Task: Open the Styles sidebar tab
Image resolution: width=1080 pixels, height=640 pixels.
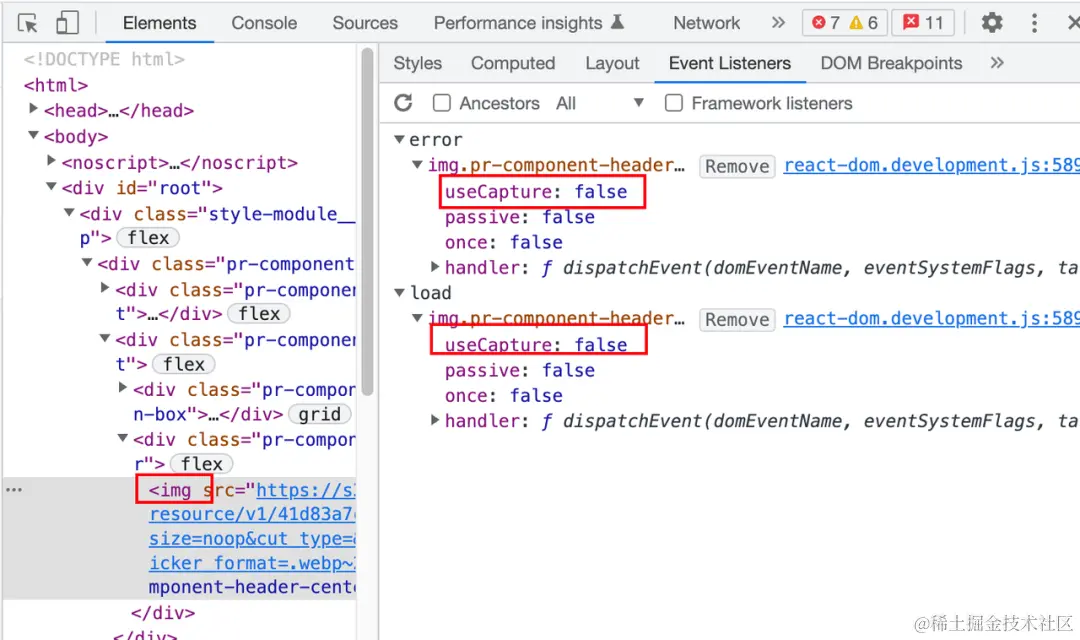Action: [417, 63]
